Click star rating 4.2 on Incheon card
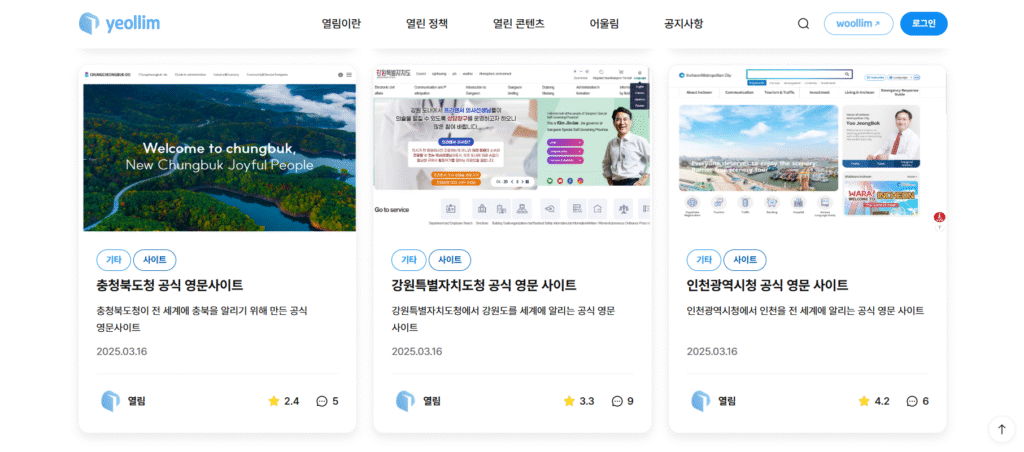Image resolution: width=1024 pixels, height=452 pixels. click(x=873, y=401)
